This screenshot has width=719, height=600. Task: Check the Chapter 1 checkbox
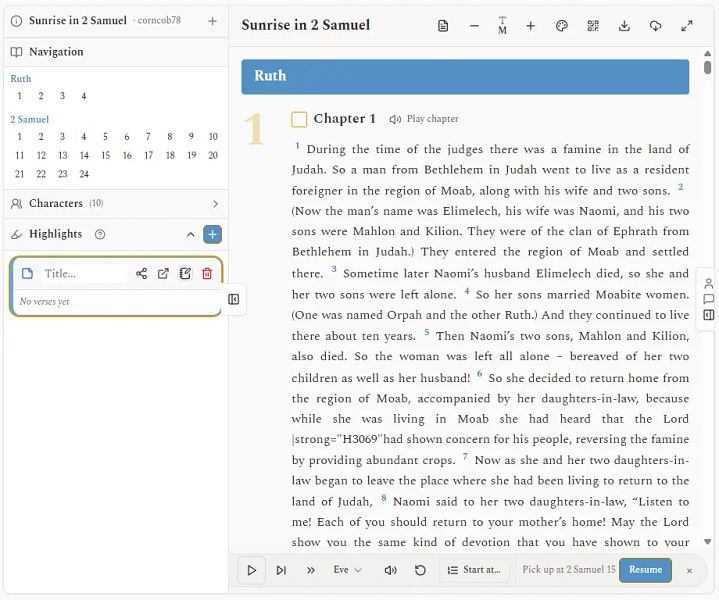[x=299, y=119]
